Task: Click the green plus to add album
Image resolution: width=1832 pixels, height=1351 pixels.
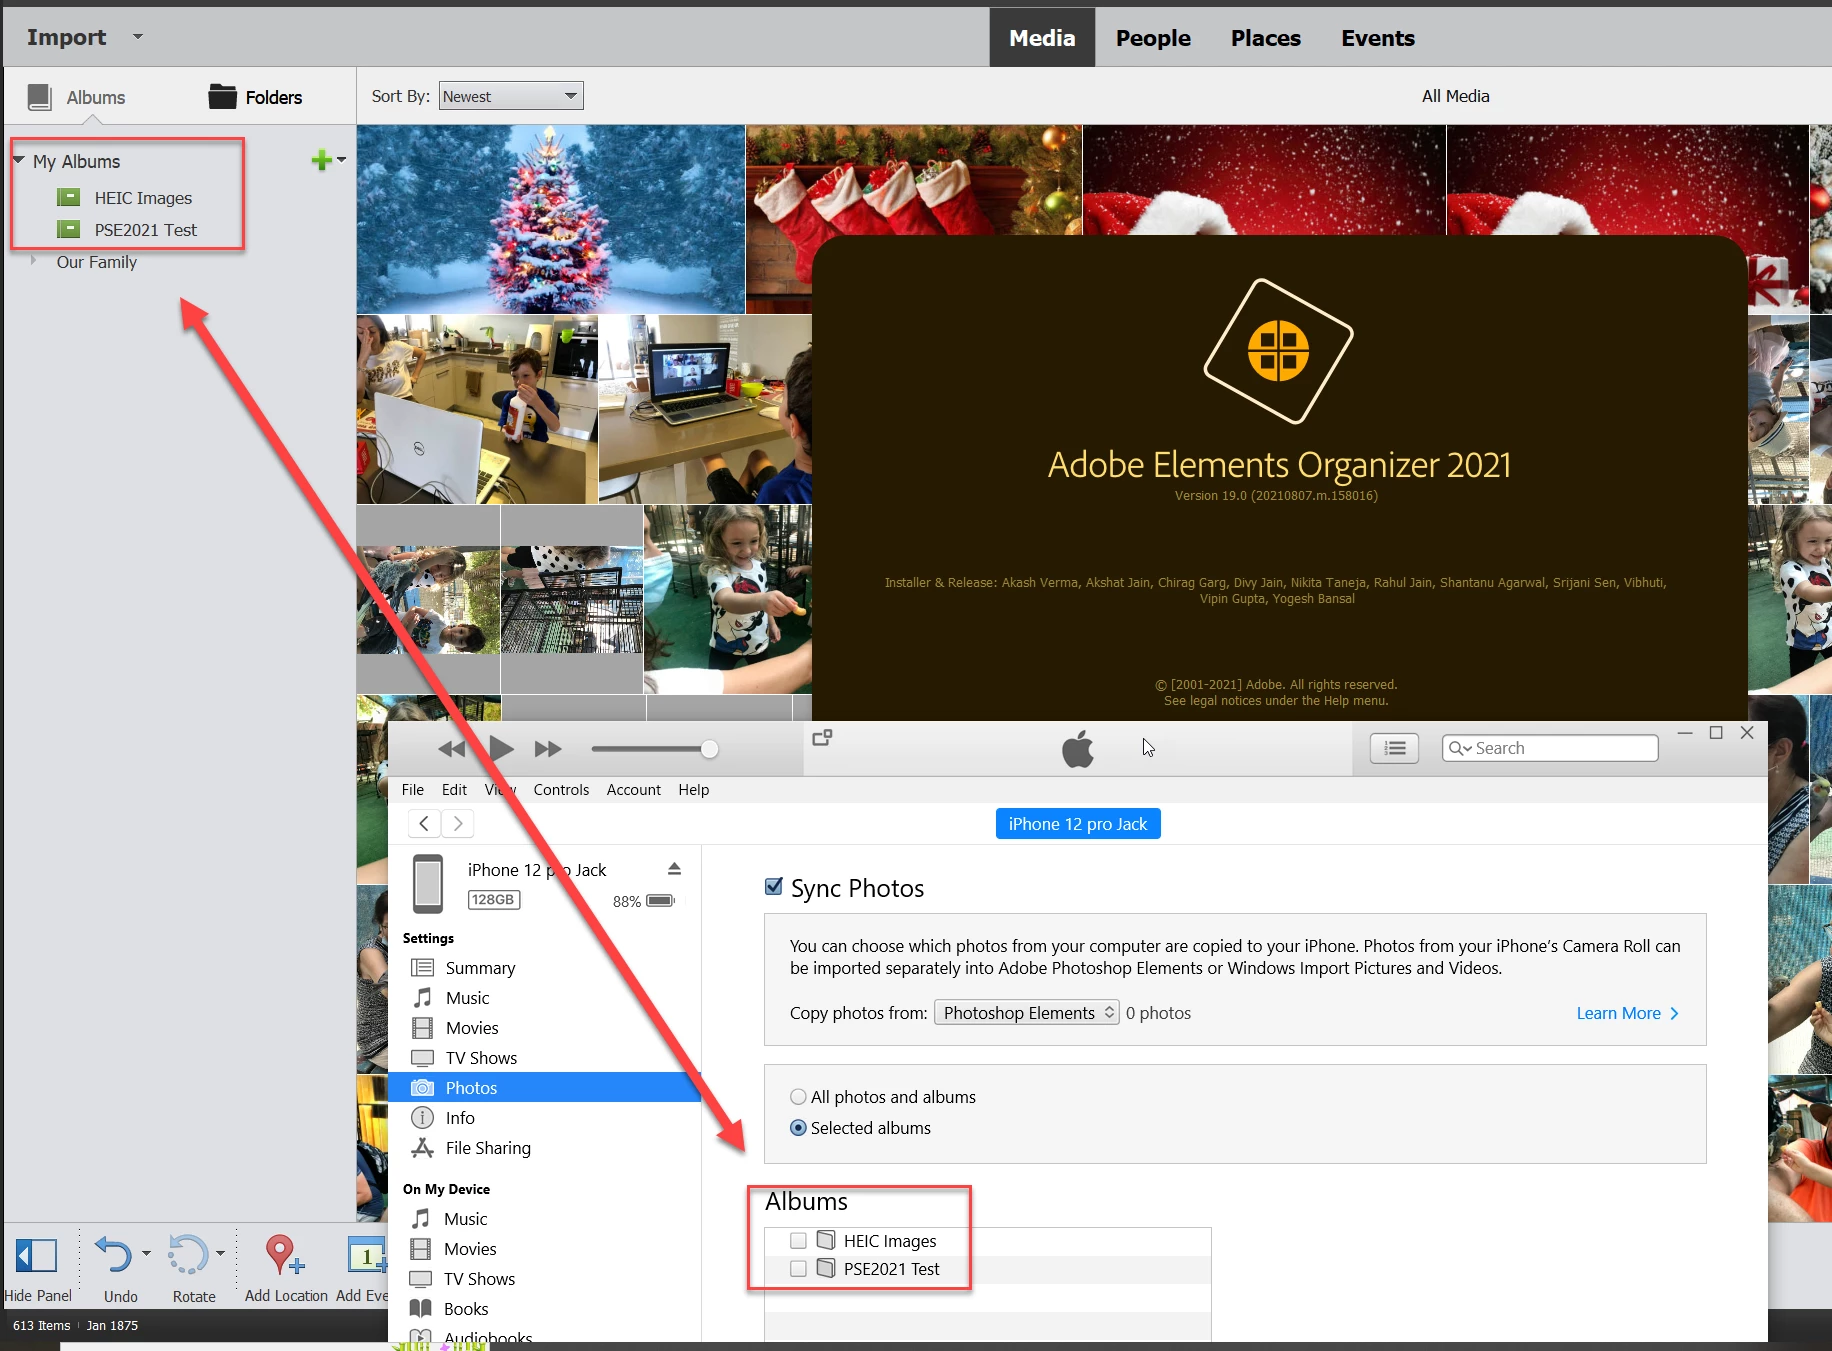Action: tap(321, 160)
